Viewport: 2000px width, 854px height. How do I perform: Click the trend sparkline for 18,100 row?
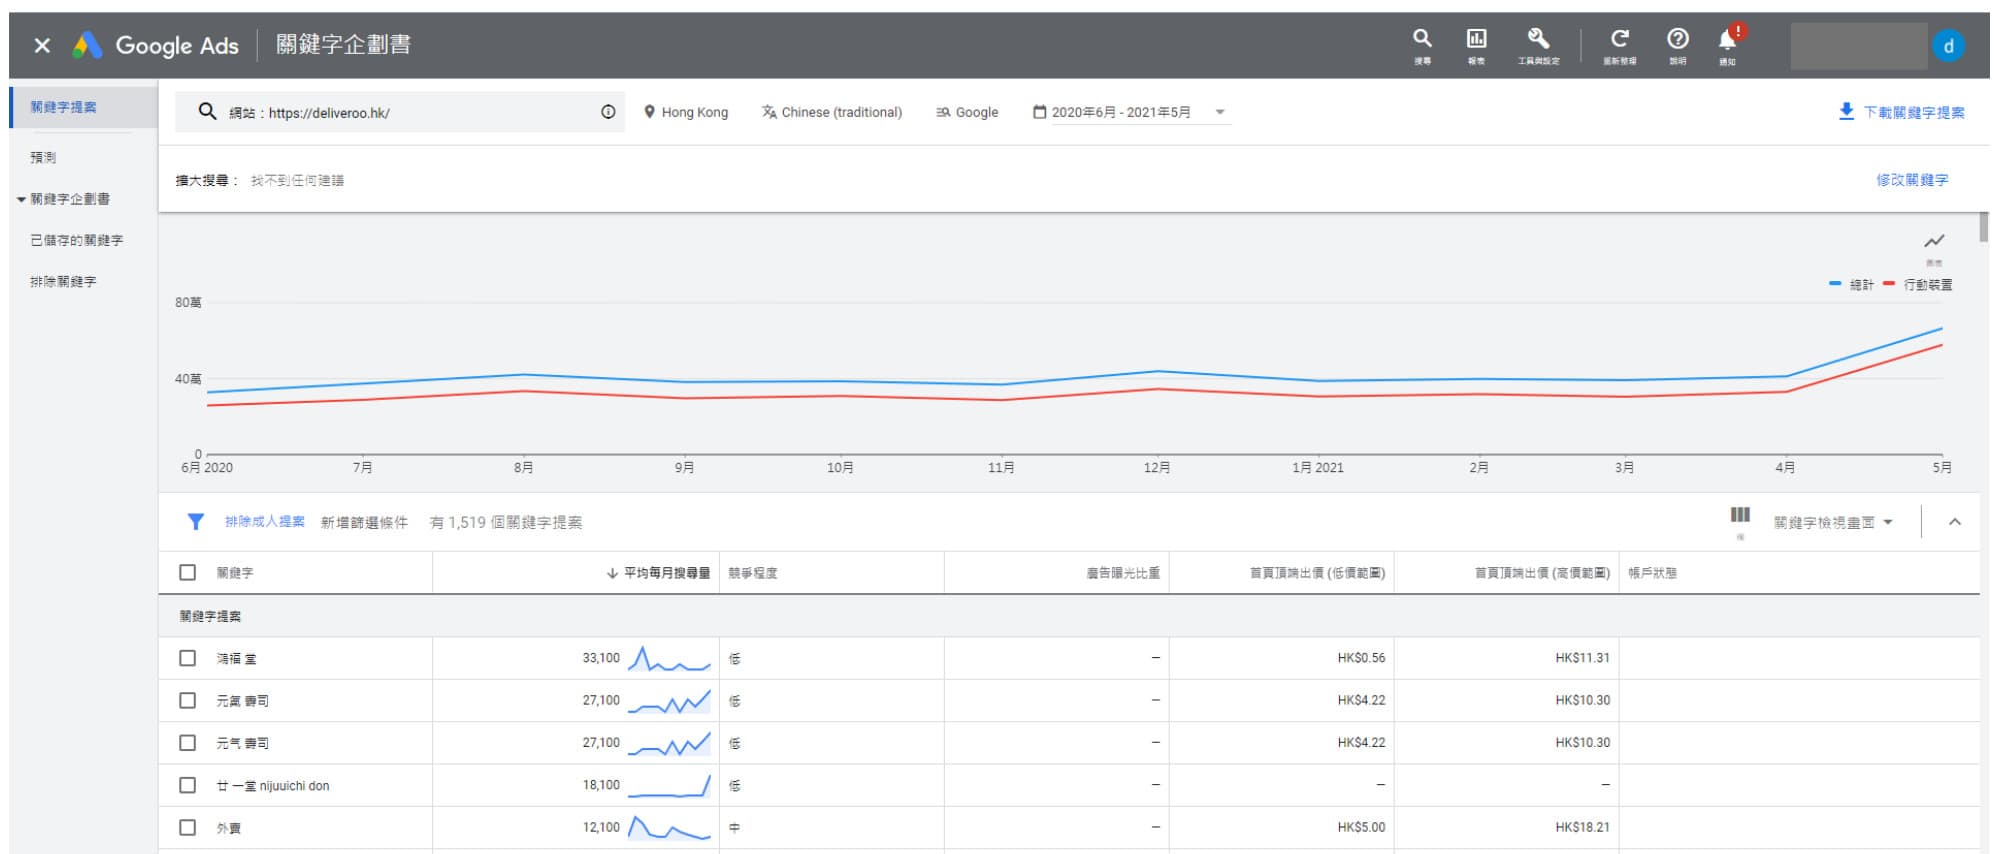pyautogui.click(x=669, y=786)
